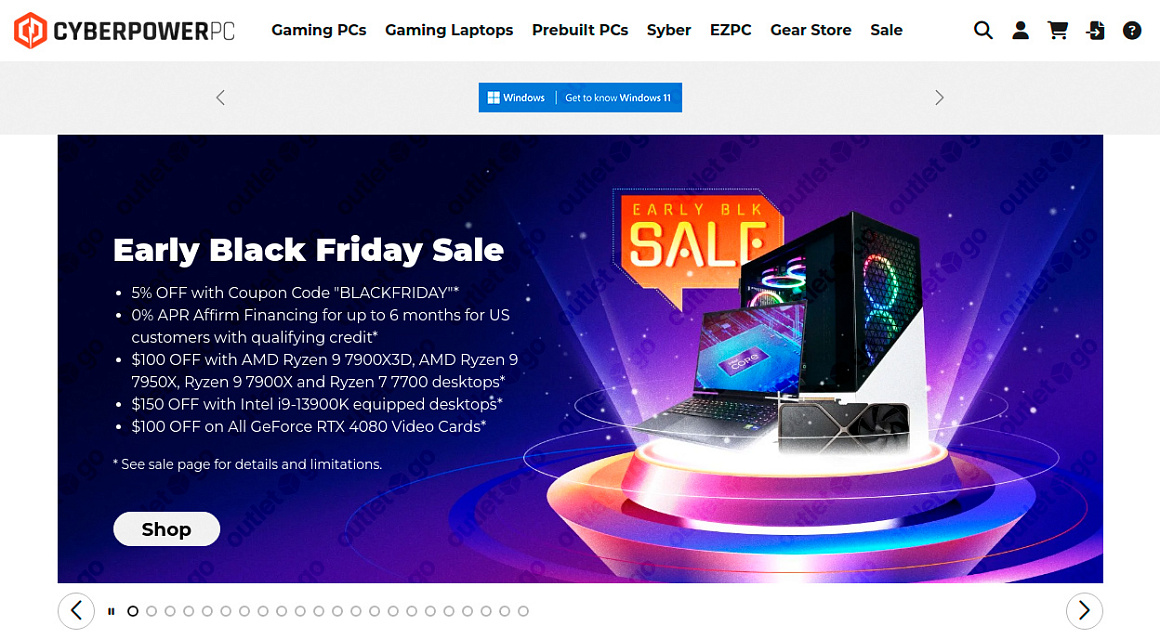
Task: Open the search magnifier icon
Action: point(982,30)
